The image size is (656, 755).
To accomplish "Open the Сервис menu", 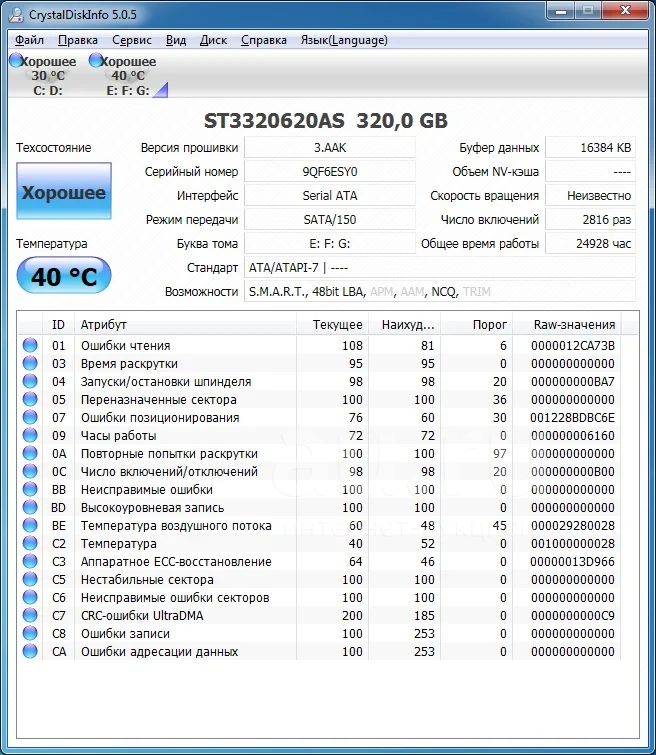I will pyautogui.click(x=131, y=40).
